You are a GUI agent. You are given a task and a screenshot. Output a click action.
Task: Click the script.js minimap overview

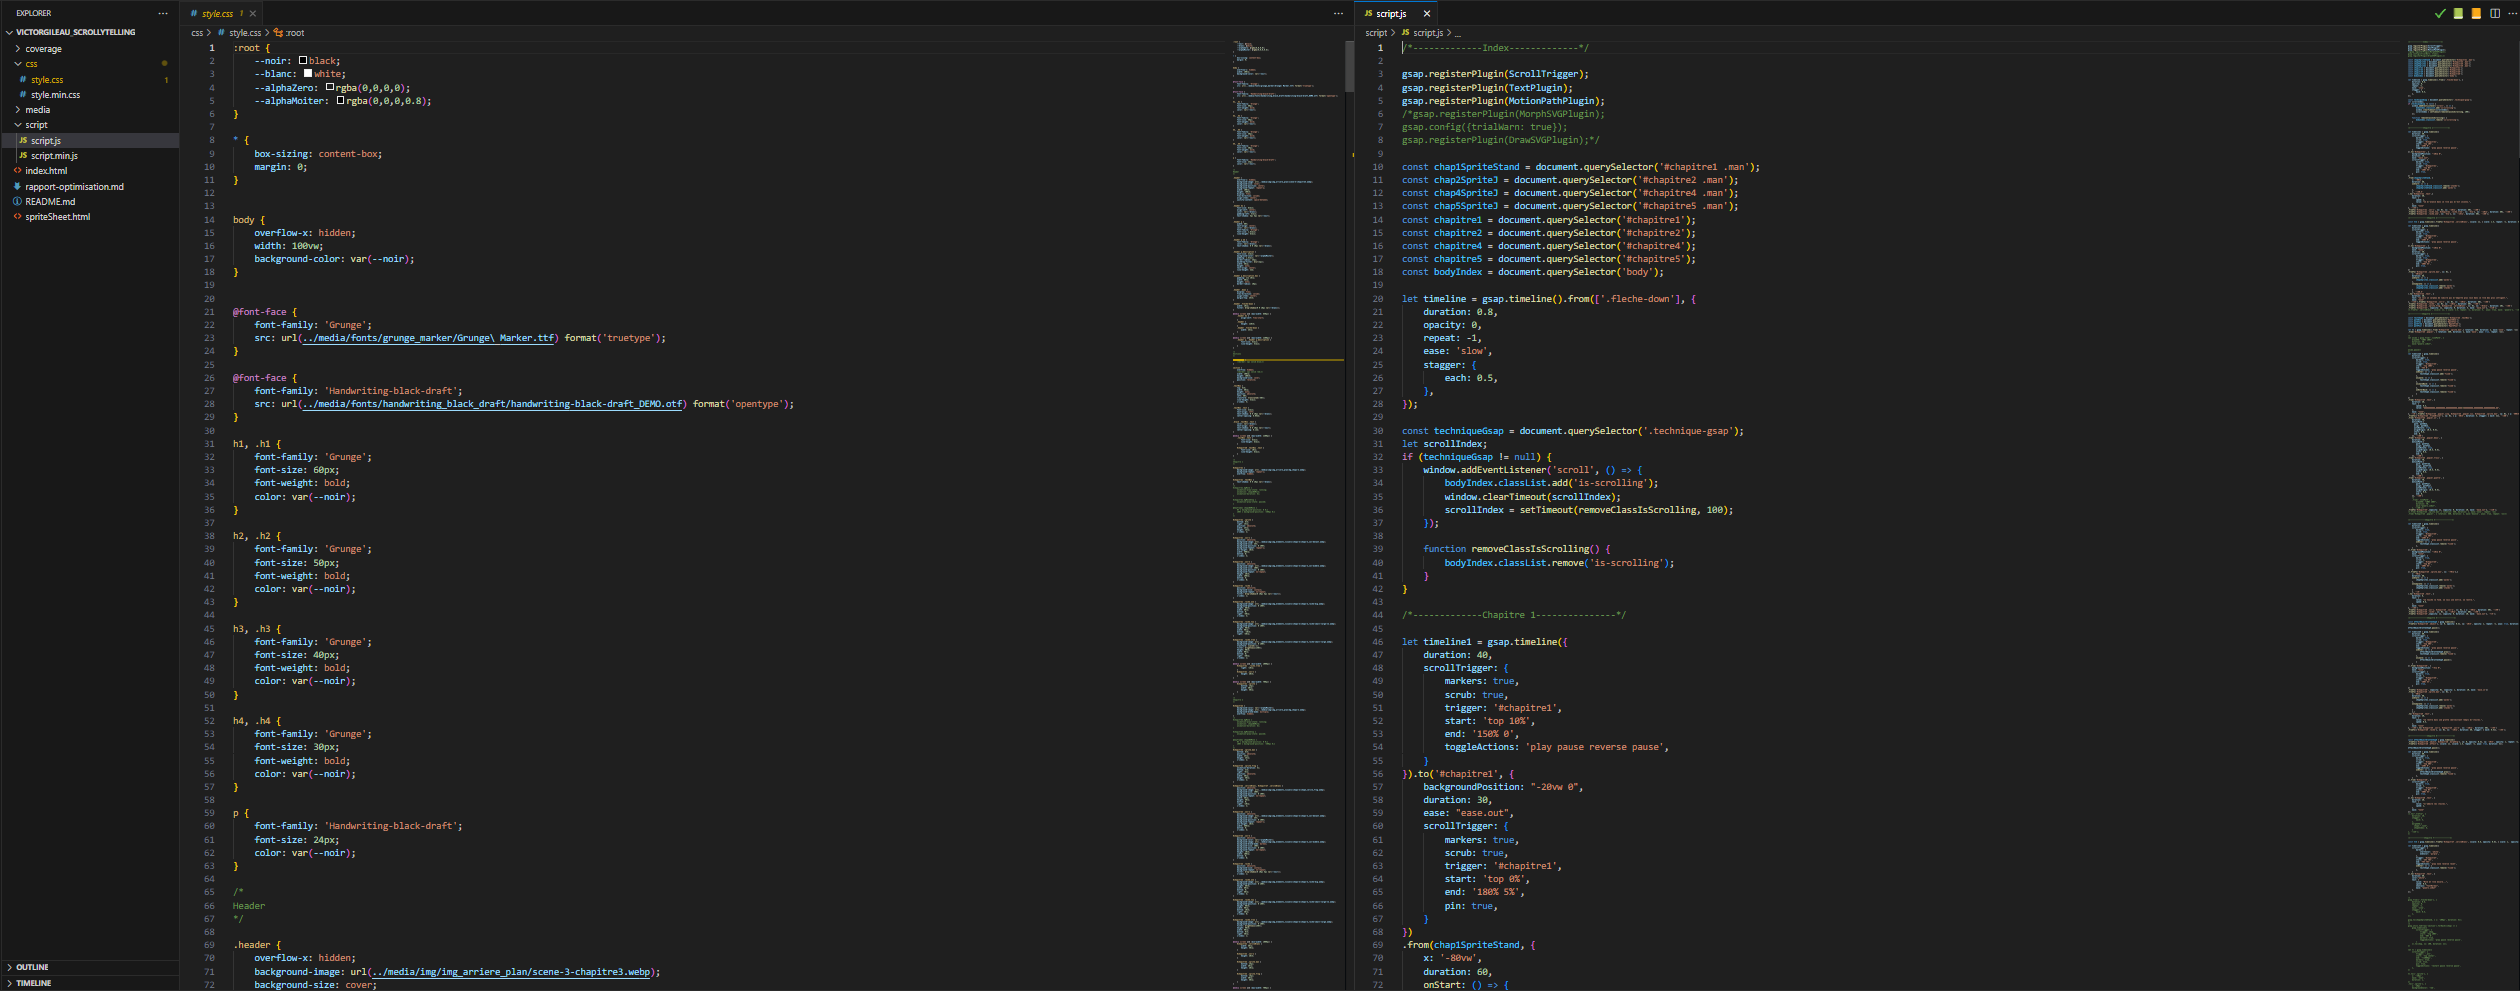point(2462,515)
